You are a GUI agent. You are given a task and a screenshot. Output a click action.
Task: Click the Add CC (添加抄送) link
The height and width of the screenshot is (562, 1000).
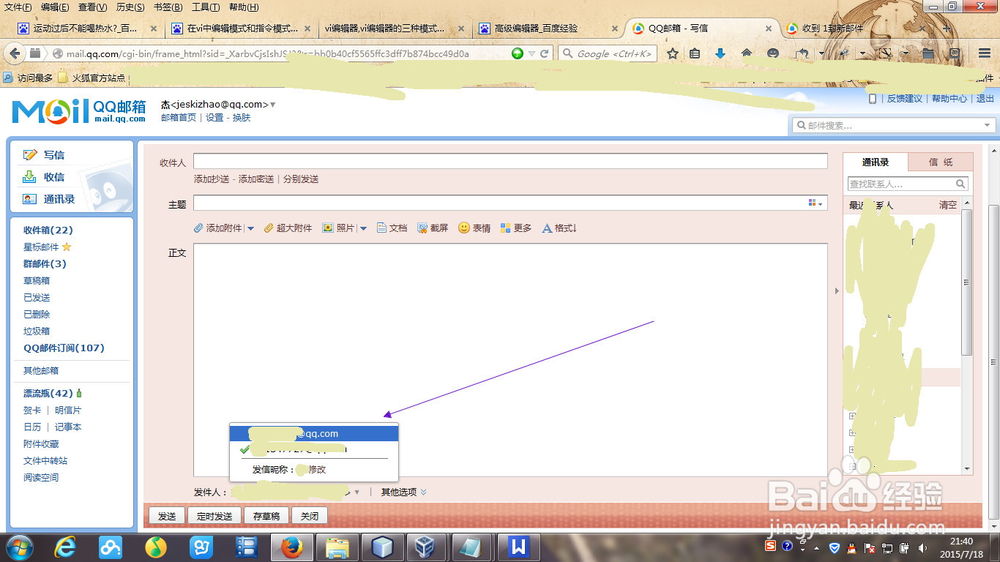coord(211,179)
